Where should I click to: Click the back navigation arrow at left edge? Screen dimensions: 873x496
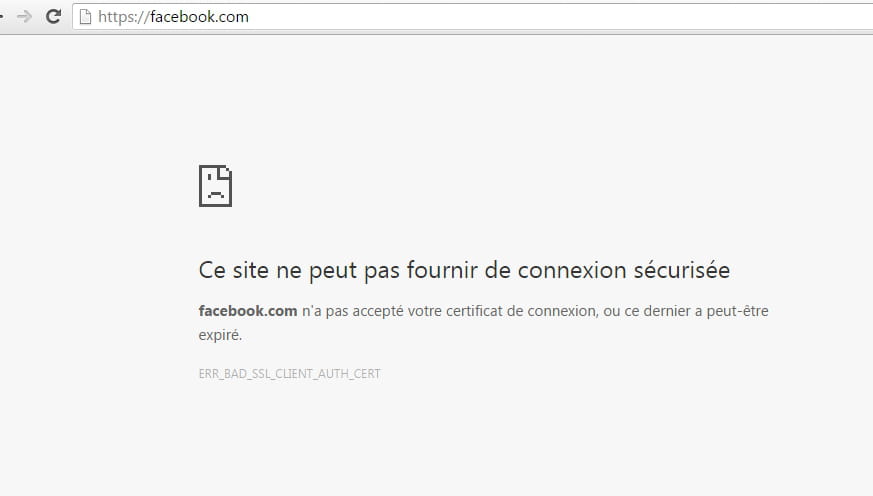(2, 17)
